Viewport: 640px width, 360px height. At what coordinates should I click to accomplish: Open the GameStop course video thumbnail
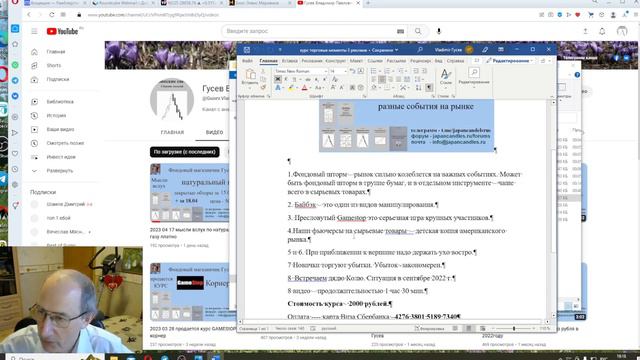(190, 292)
